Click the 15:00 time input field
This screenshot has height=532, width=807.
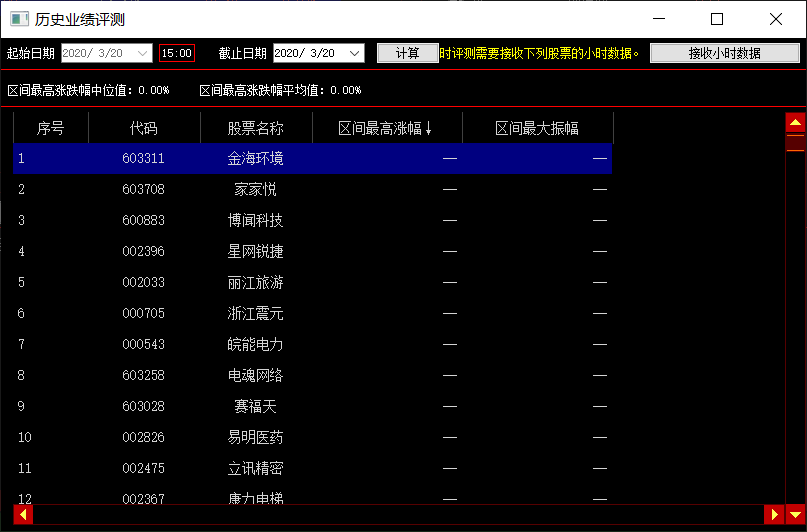(x=176, y=53)
